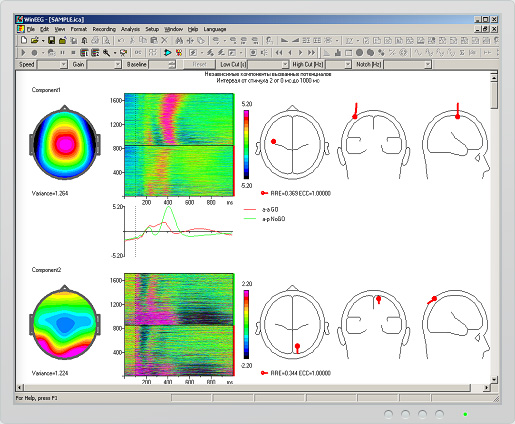Open the Recording menu
This screenshot has width=515, height=424.
coord(104,29)
